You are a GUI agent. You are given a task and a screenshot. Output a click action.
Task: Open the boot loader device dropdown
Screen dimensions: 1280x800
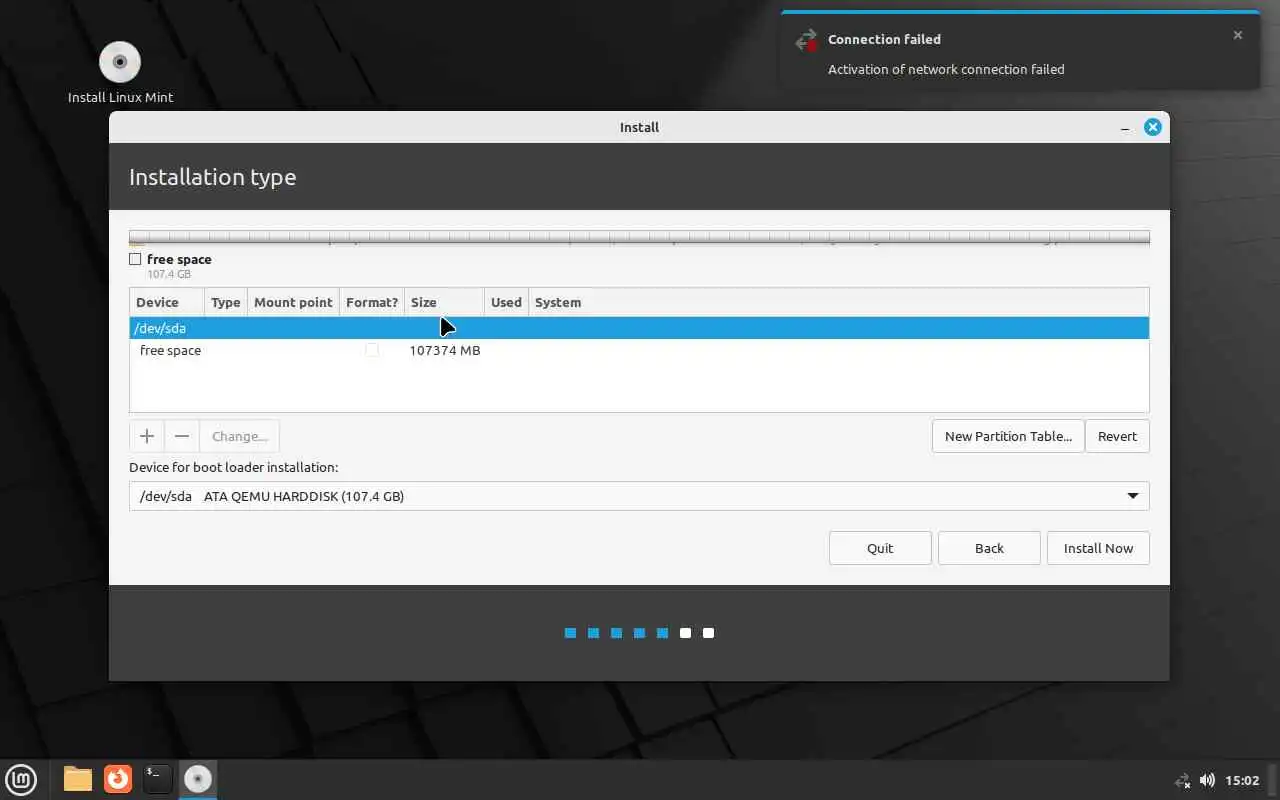pyautogui.click(x=639, y=496)
